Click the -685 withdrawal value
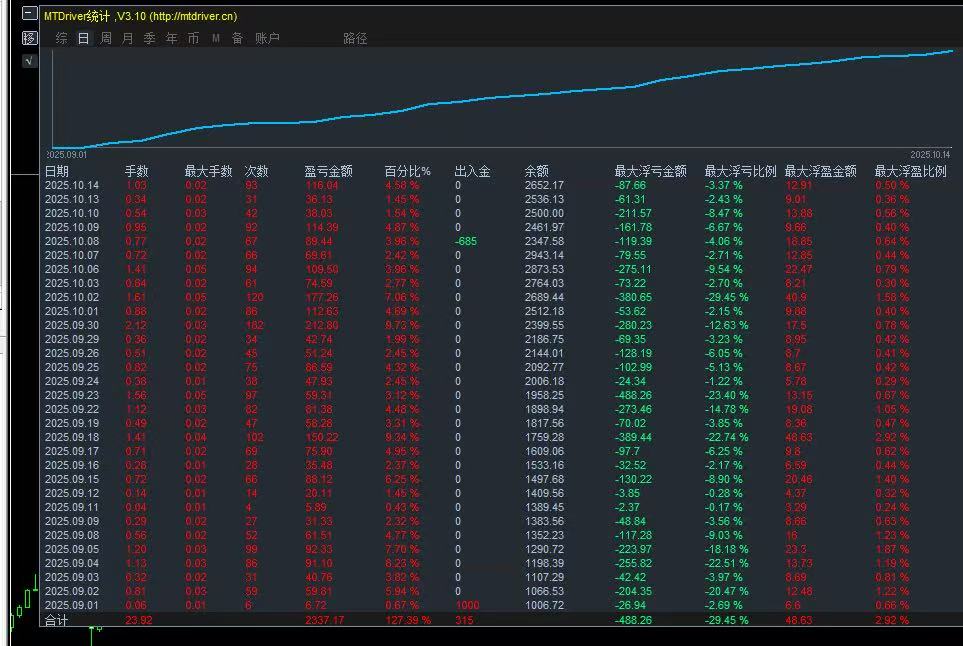This screenshot has height=646, width=963. 466,241
